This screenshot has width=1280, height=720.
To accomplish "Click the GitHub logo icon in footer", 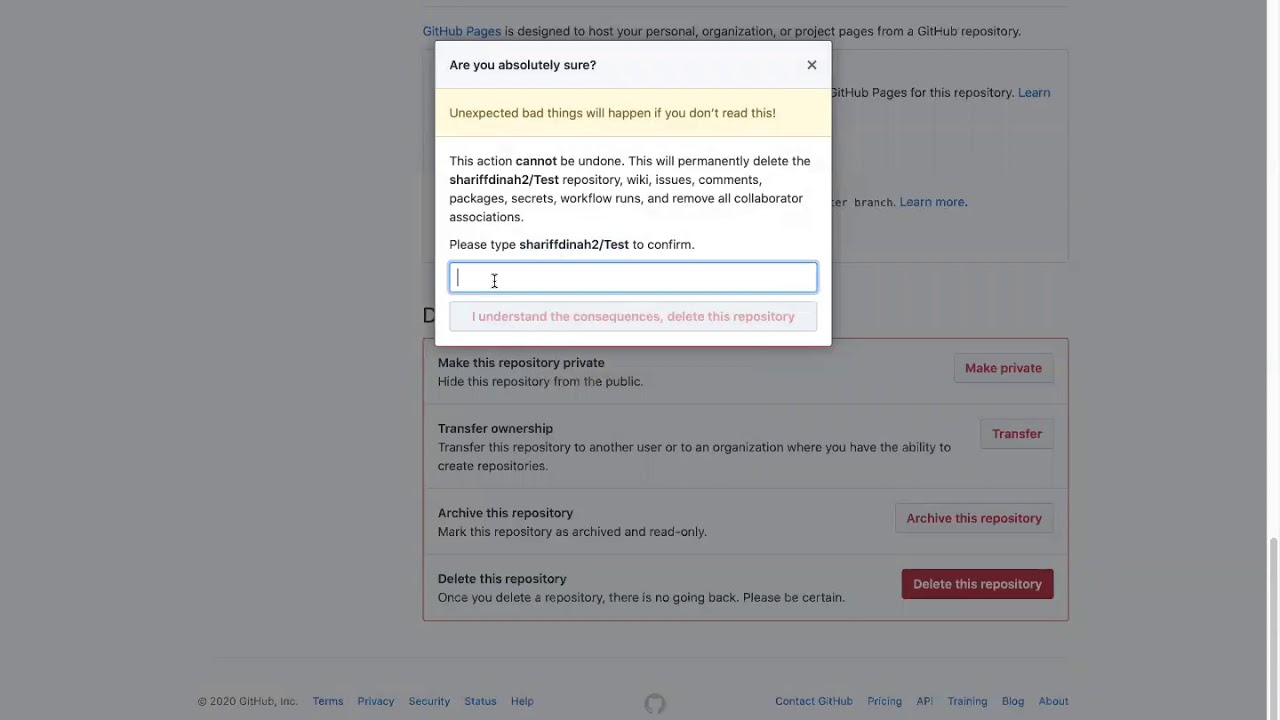I will pyautogui.click(x=655, y=704).
